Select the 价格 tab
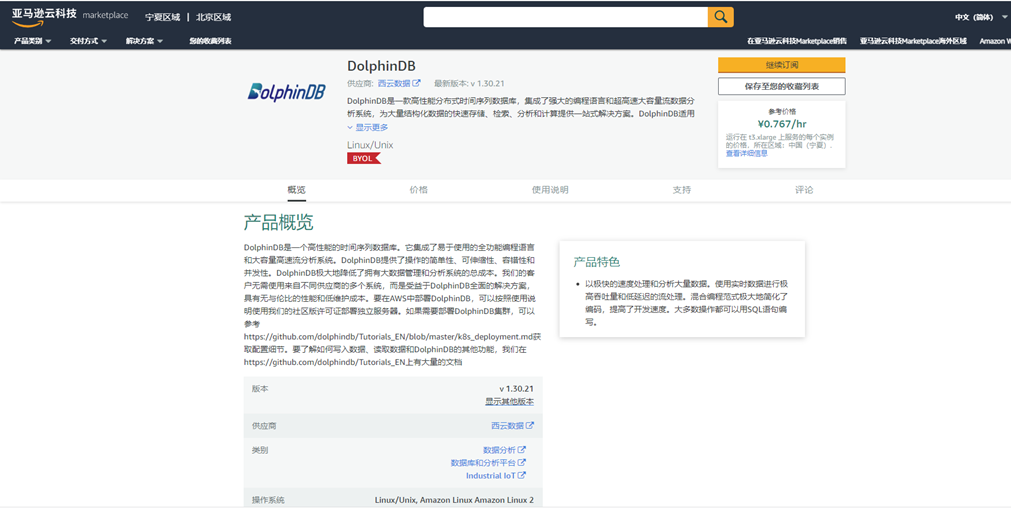This screenshot has height=508, width=1011. click(x=418, y=190)
